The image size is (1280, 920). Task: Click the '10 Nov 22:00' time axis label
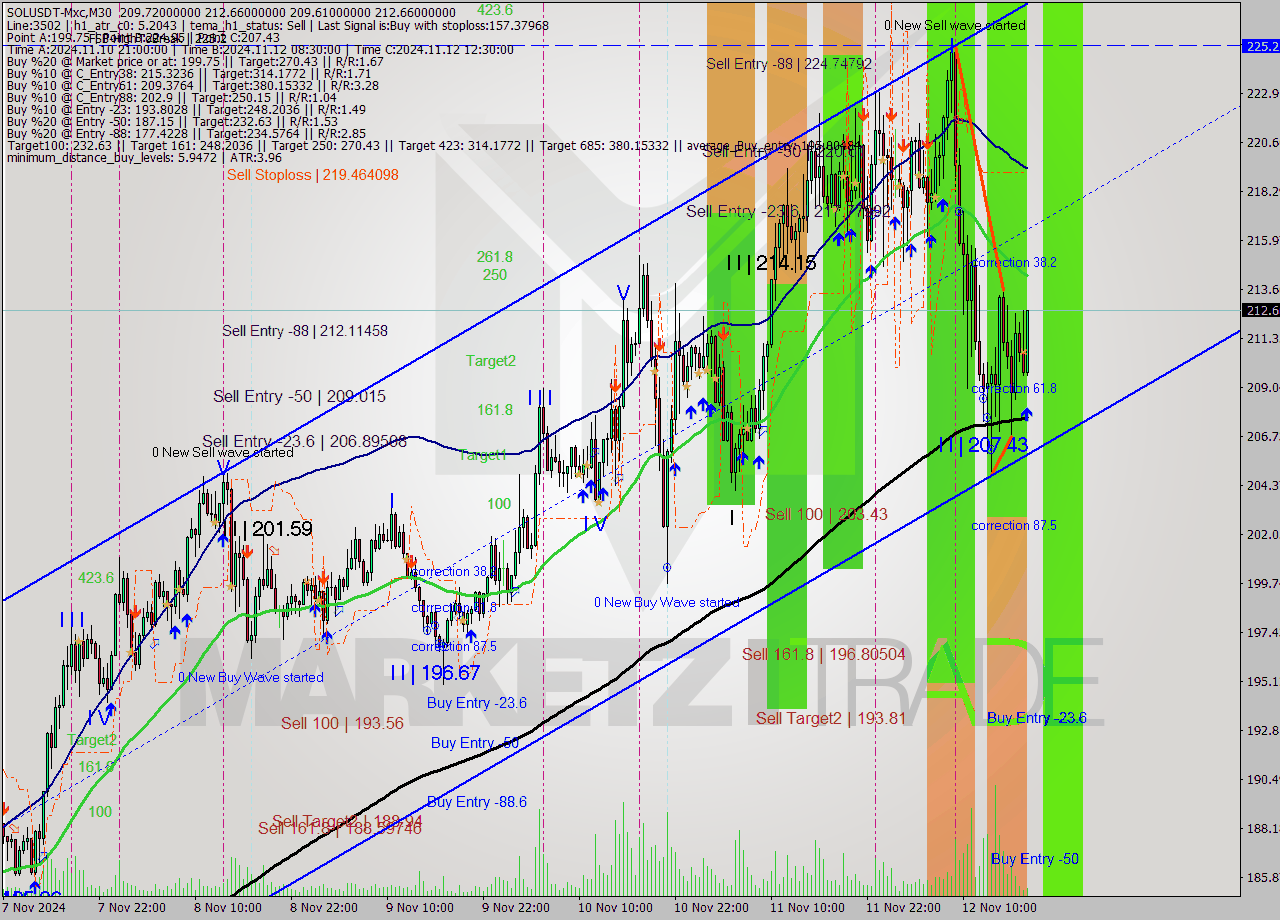click(711, 908)
